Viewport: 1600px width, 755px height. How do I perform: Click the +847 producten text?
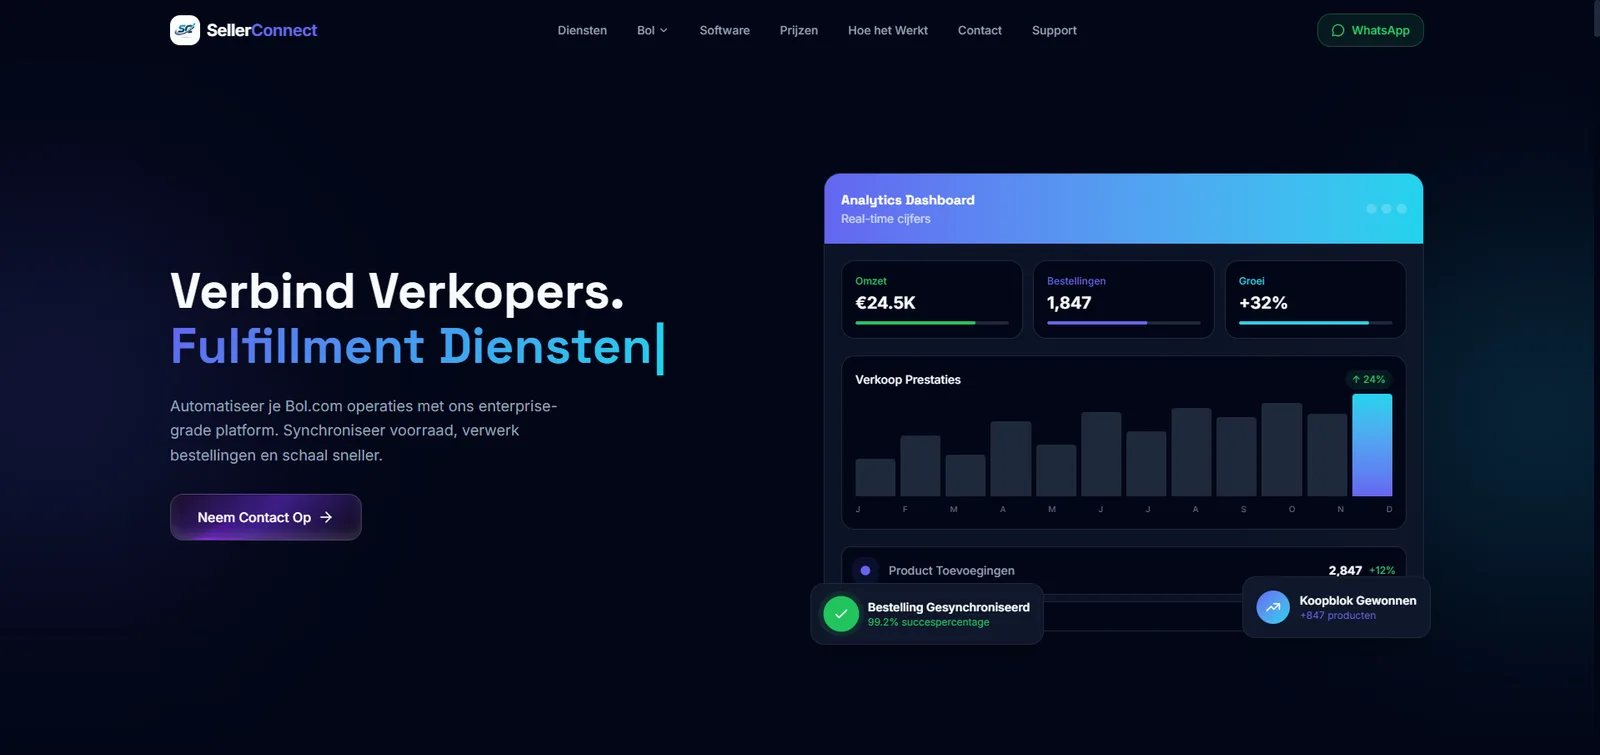click(1338, 616)
